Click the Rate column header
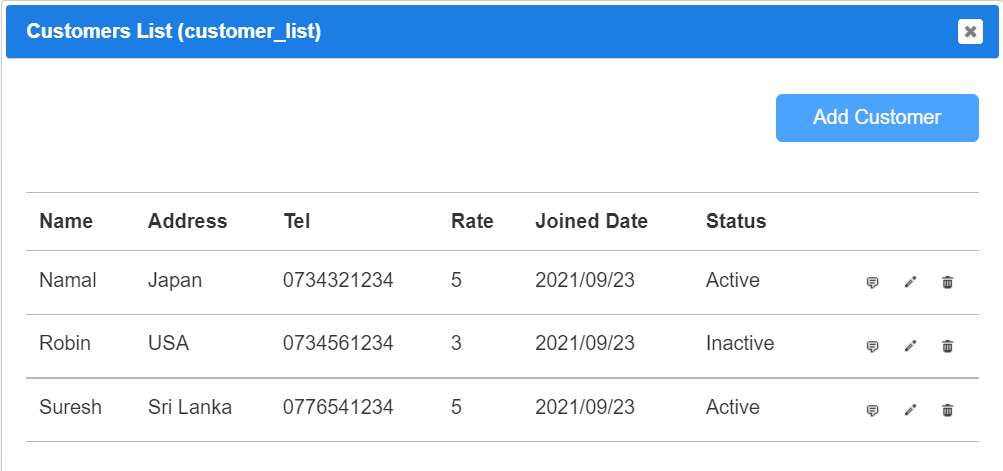 coord(472,221)
